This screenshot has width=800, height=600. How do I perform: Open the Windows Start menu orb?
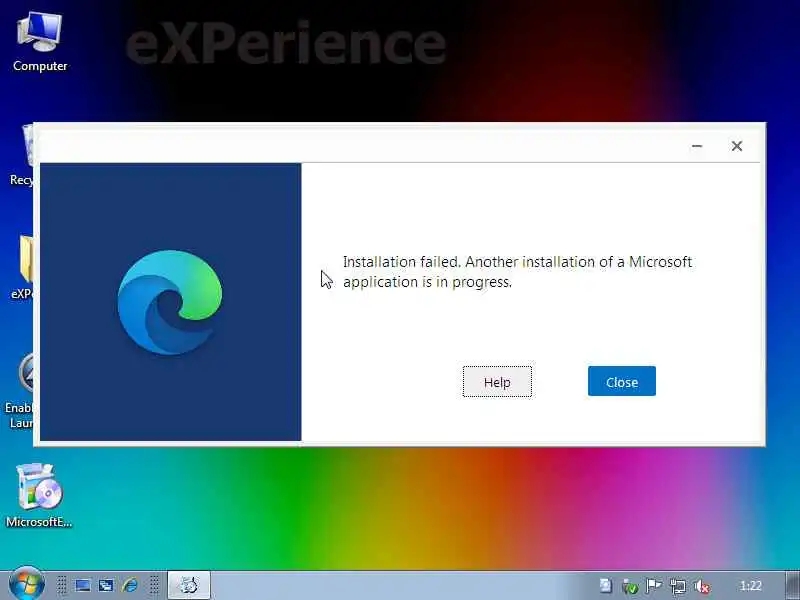pos(27,584)
